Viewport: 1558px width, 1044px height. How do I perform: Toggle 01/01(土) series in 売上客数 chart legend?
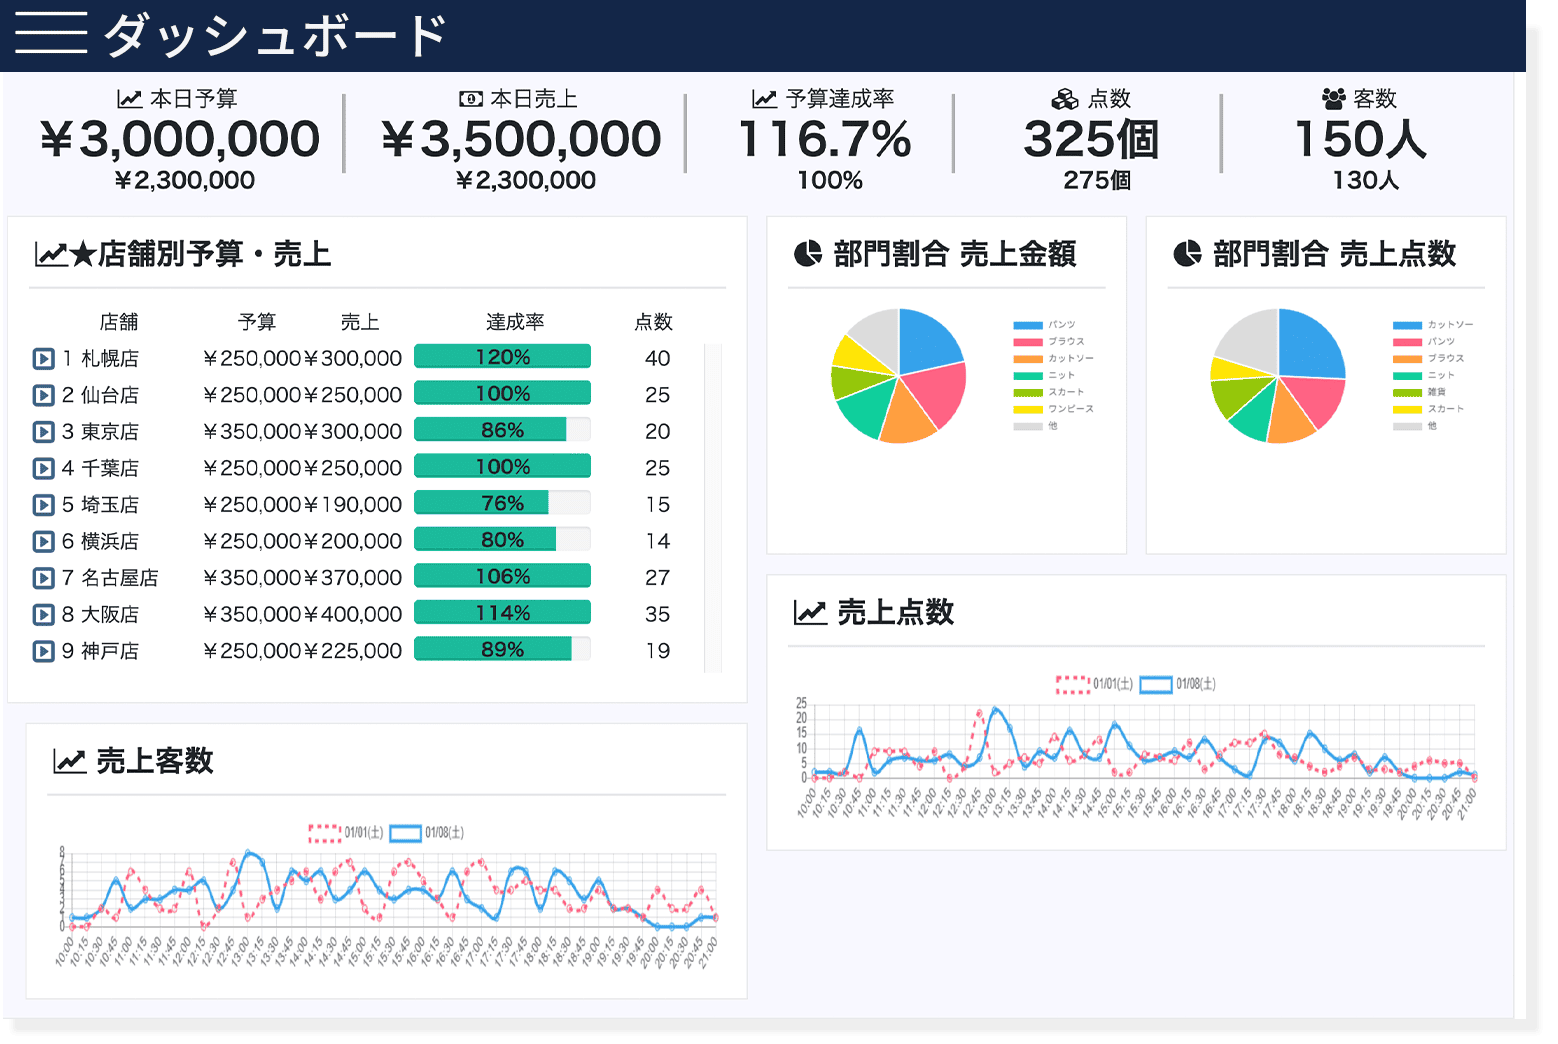[346, 833]
